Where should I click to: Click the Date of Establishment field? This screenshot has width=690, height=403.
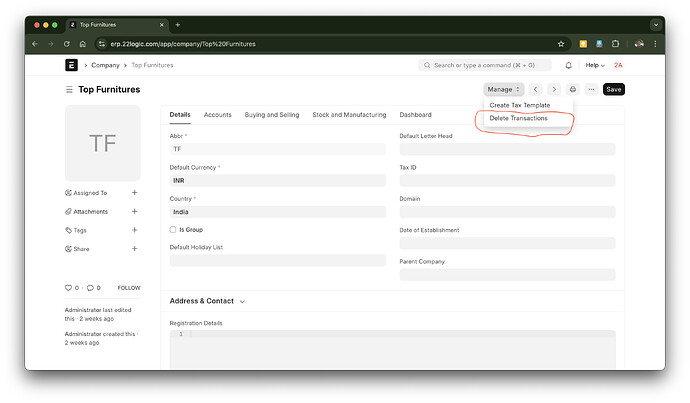point(507,243)
